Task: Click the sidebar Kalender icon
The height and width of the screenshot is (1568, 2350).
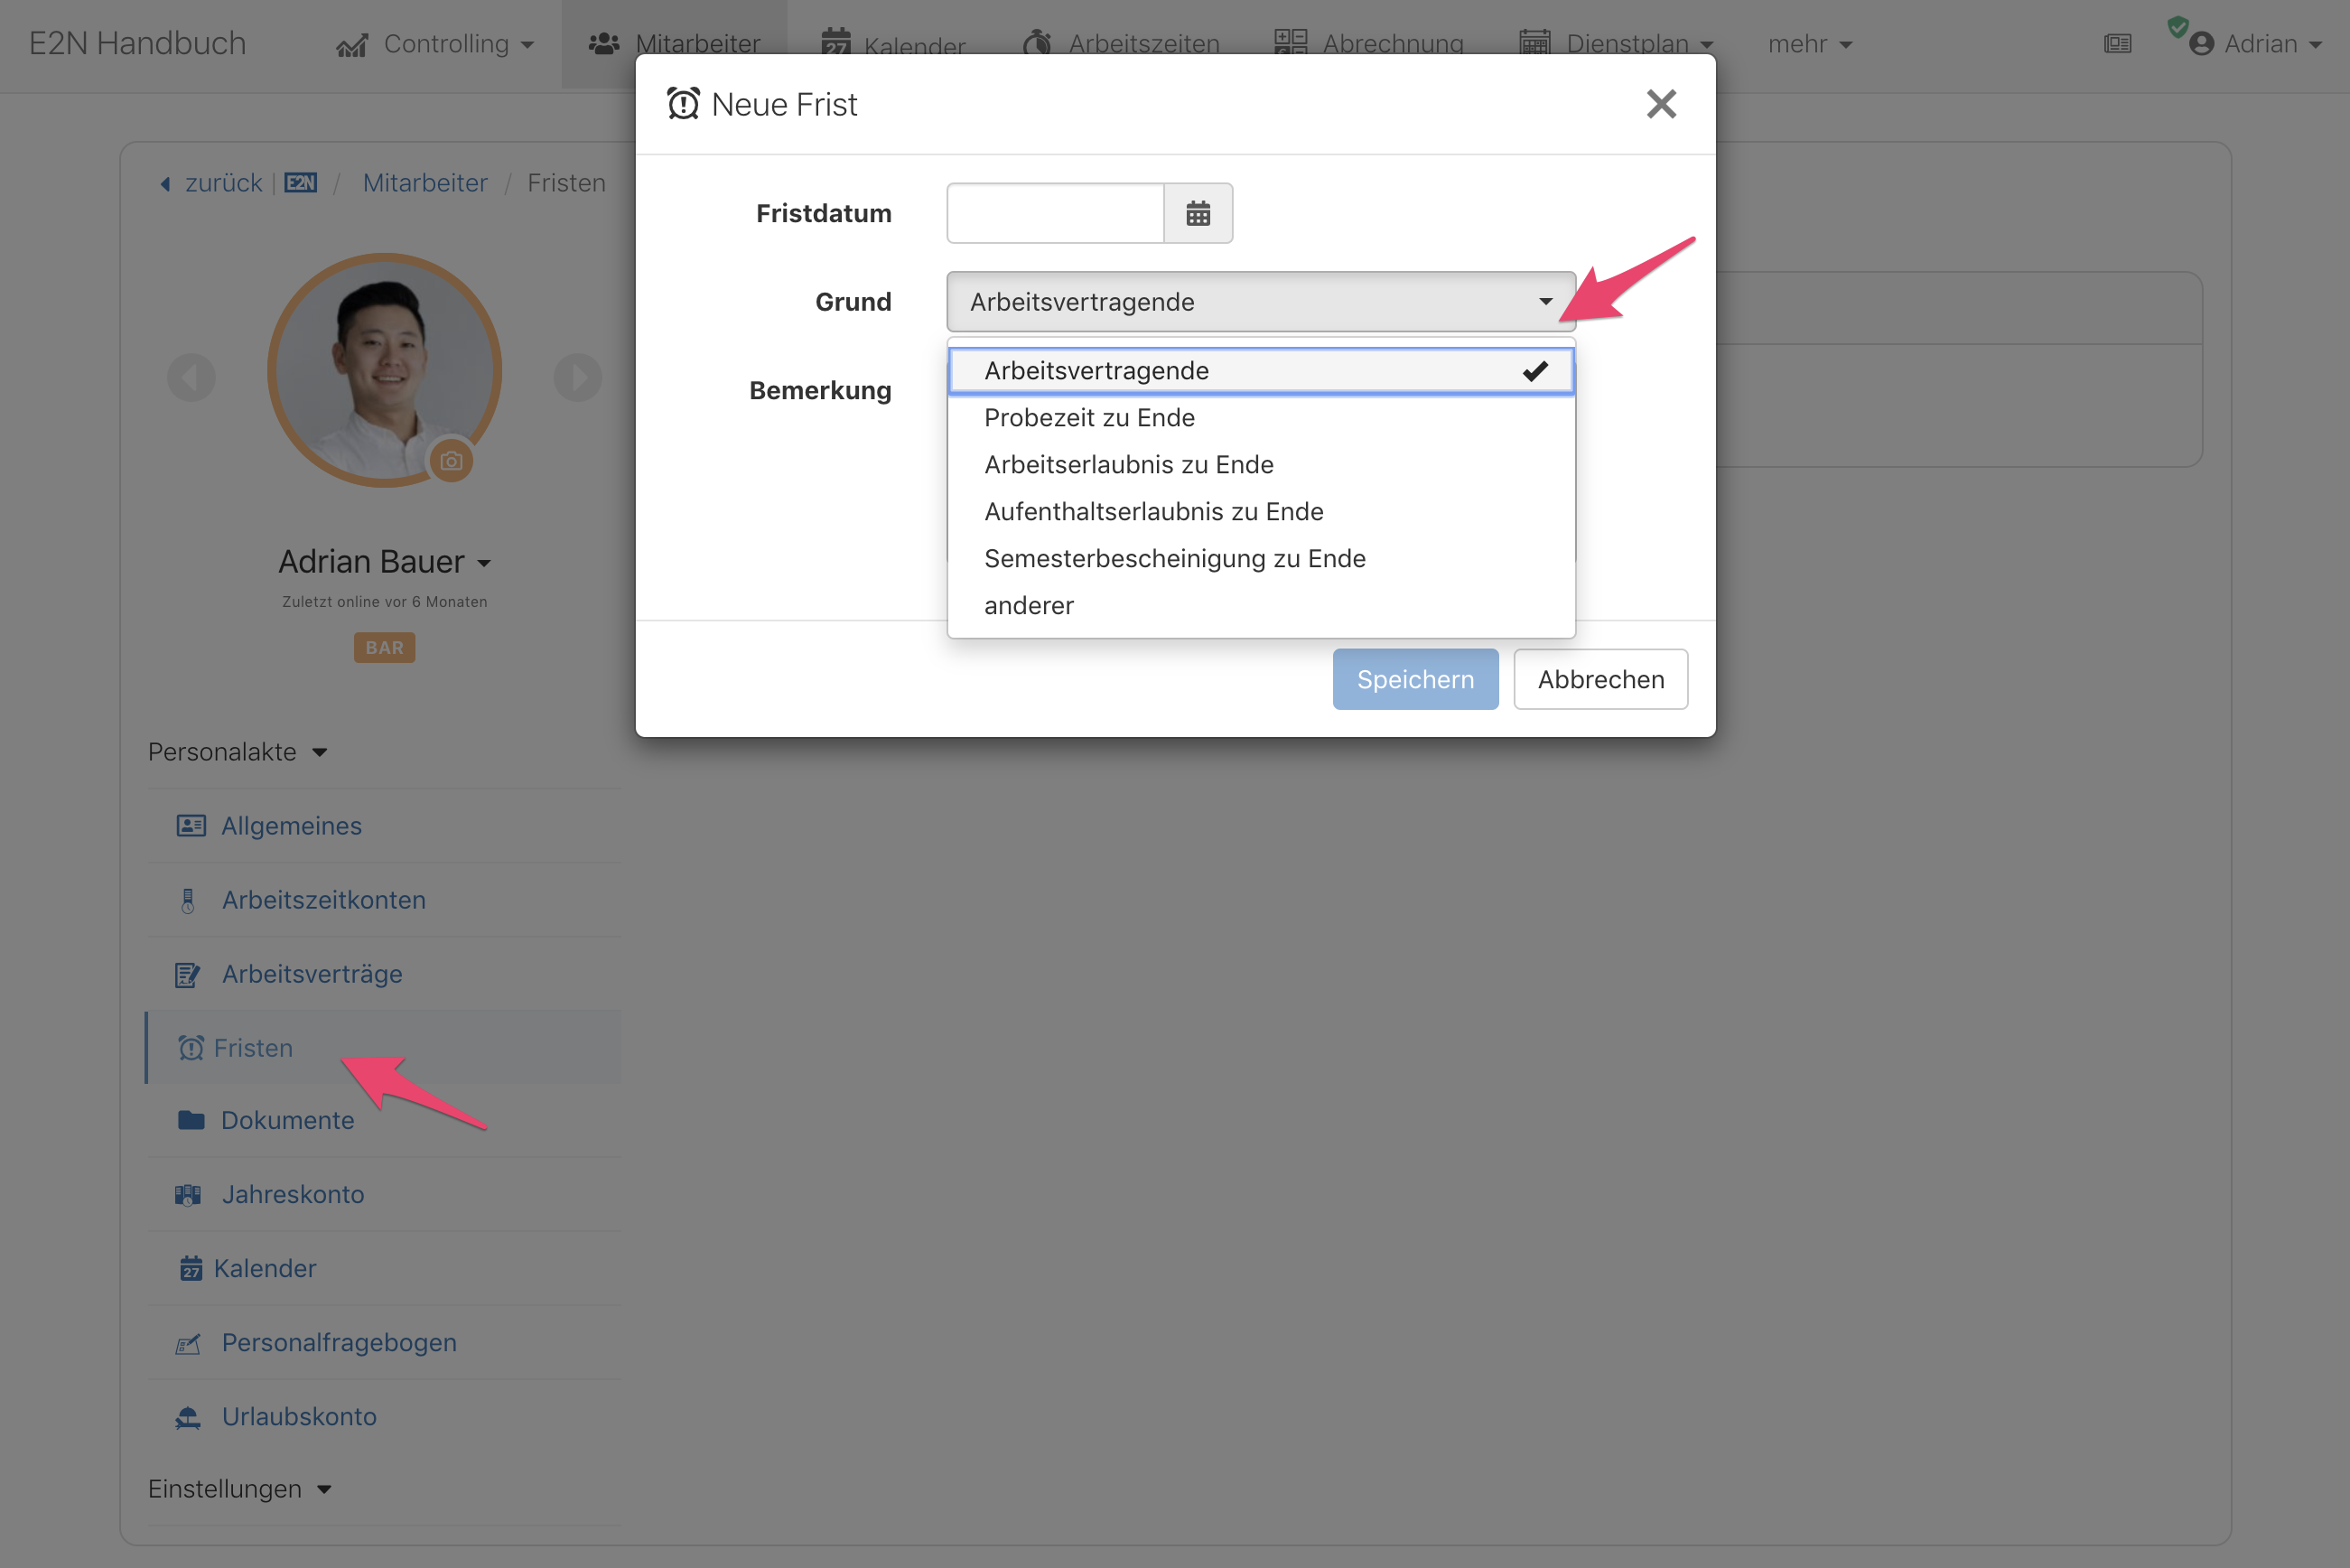Action: click(191, 1269)
